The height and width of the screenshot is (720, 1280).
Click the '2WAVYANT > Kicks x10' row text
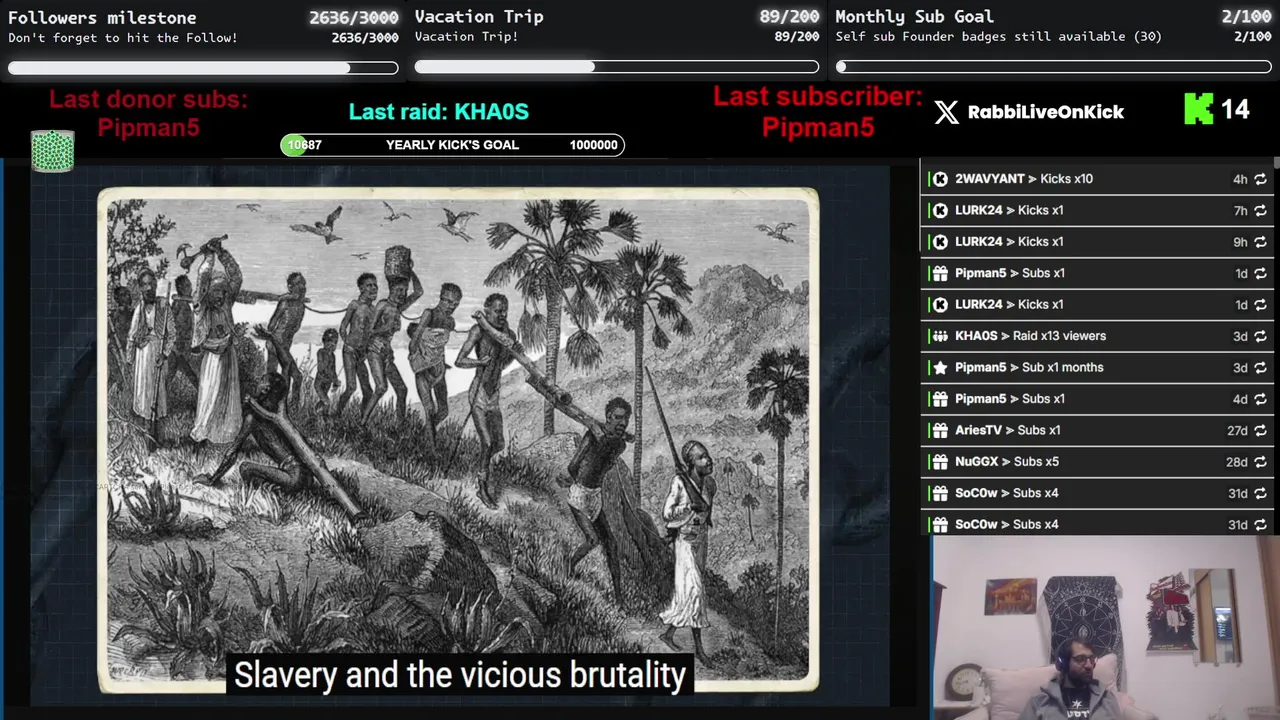(1024, 179)
